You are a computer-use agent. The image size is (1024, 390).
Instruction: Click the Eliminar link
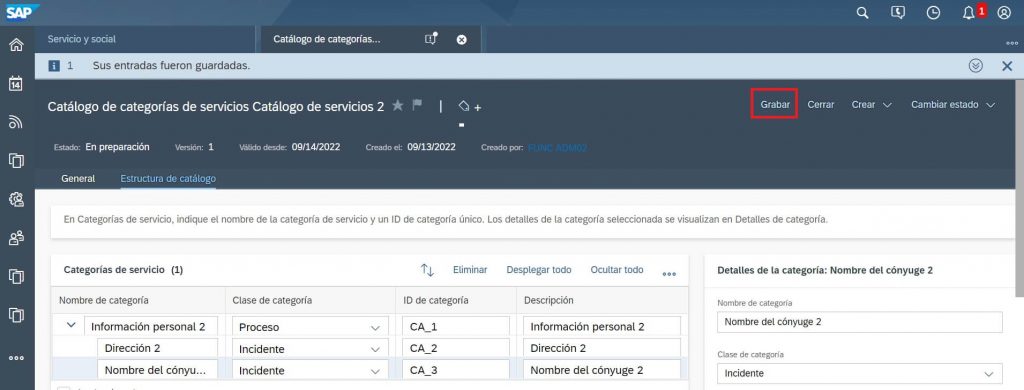click(470, 270)
